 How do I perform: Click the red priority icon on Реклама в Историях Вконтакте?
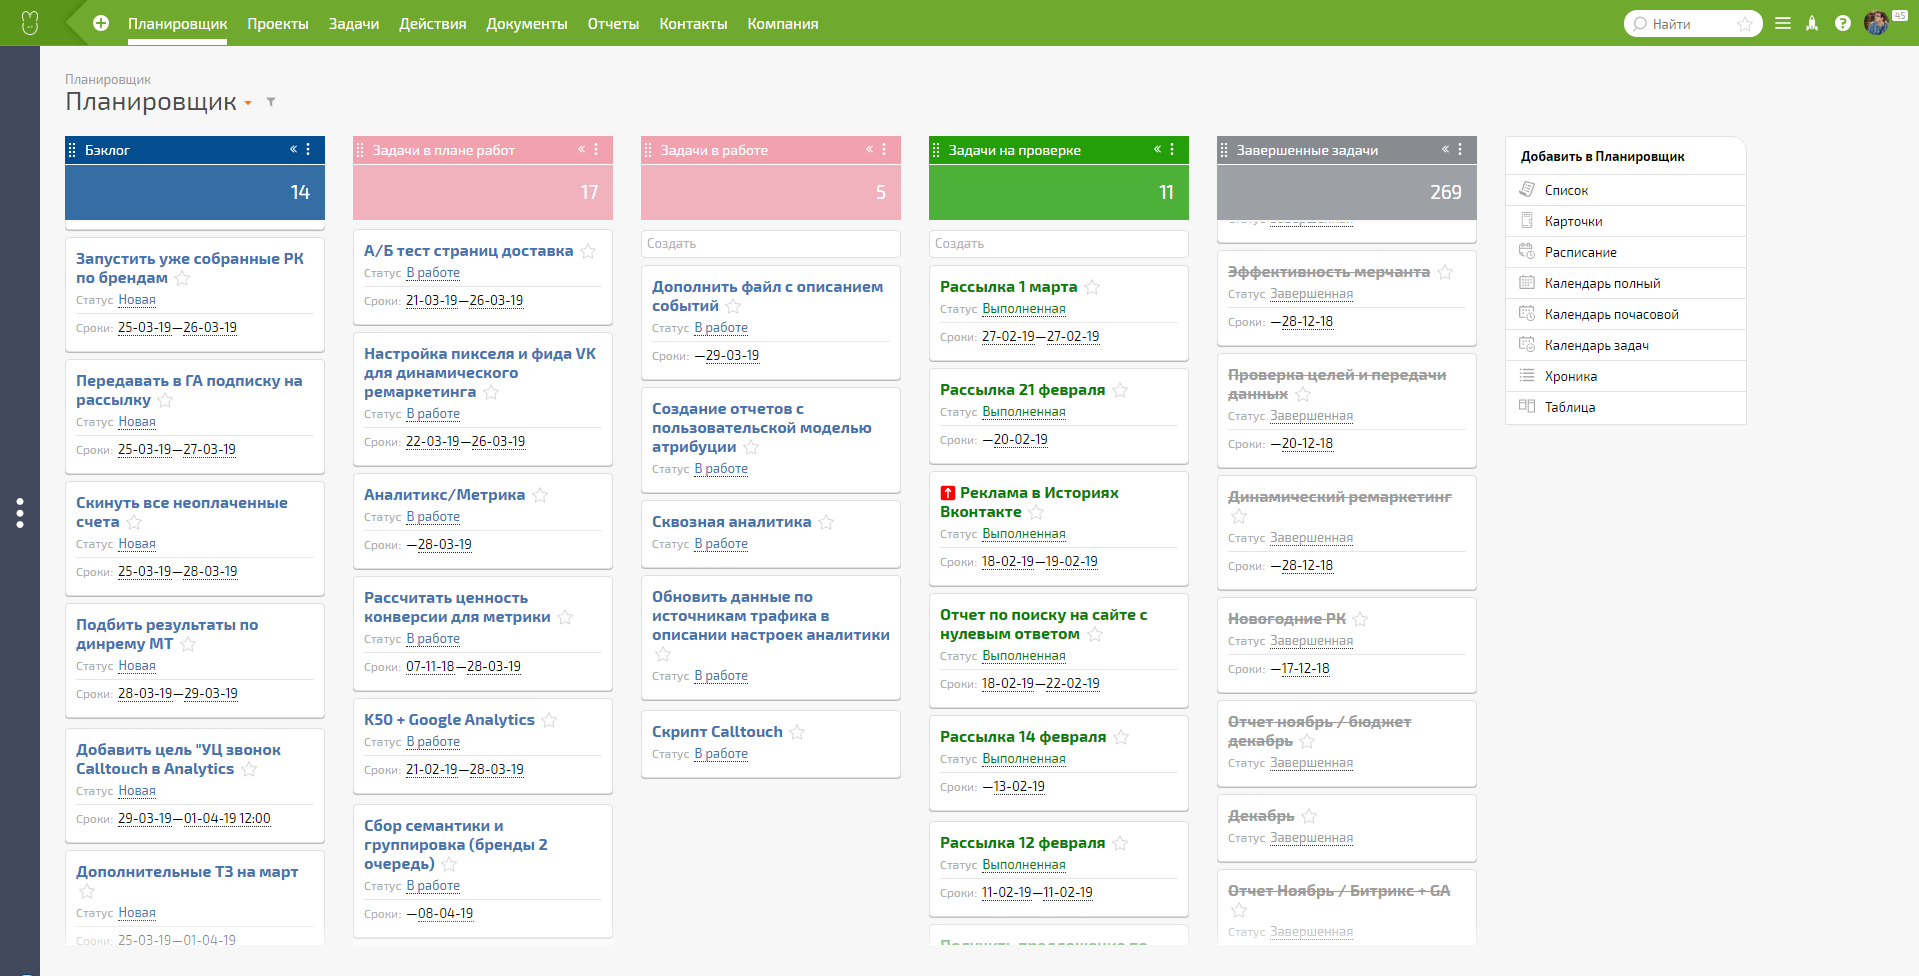coord(948,493)
